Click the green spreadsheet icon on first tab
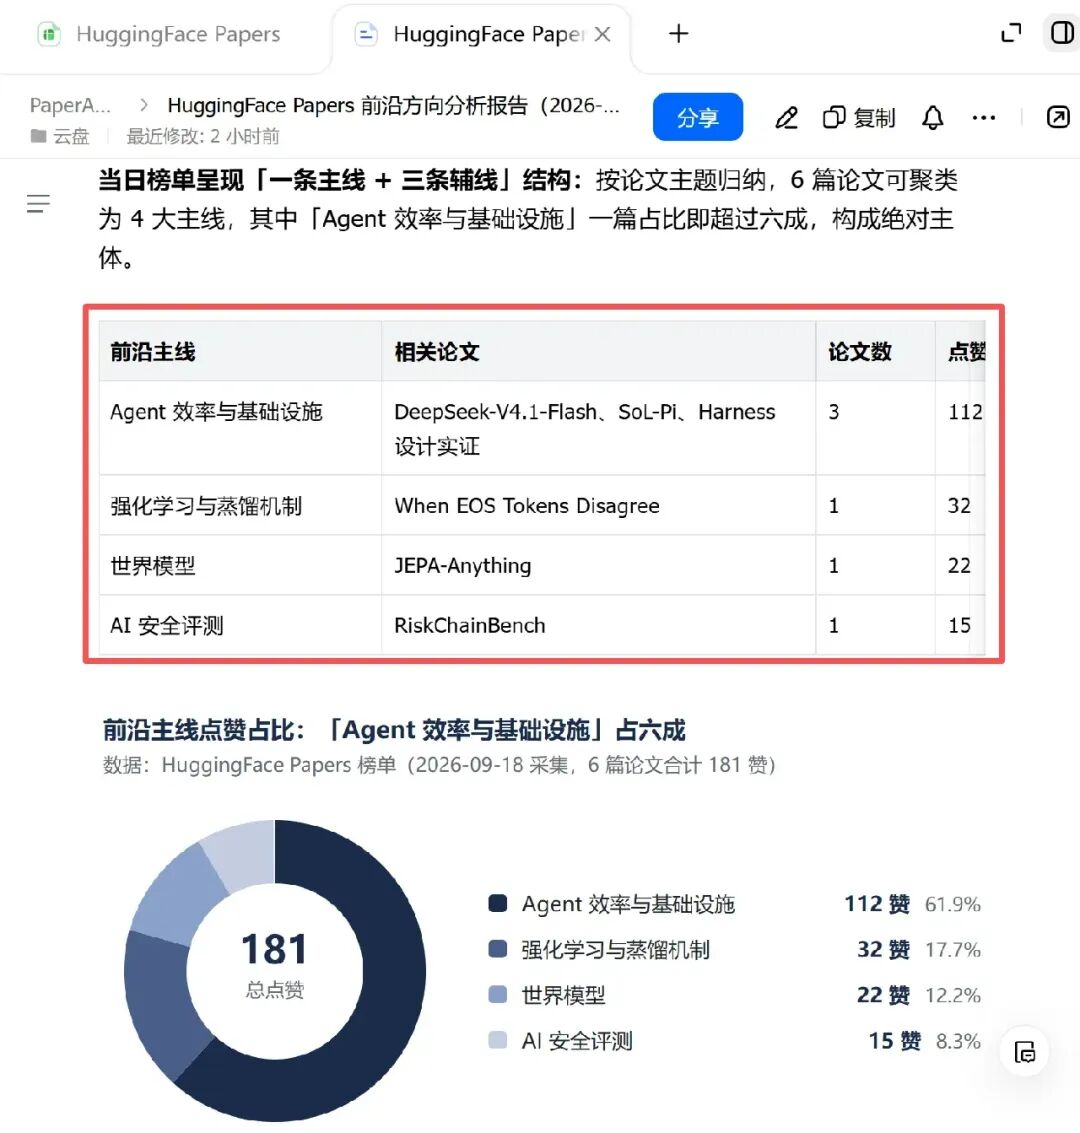Image resolution: width=1080 pixels, height=1133 pixels. pos(49,34)
